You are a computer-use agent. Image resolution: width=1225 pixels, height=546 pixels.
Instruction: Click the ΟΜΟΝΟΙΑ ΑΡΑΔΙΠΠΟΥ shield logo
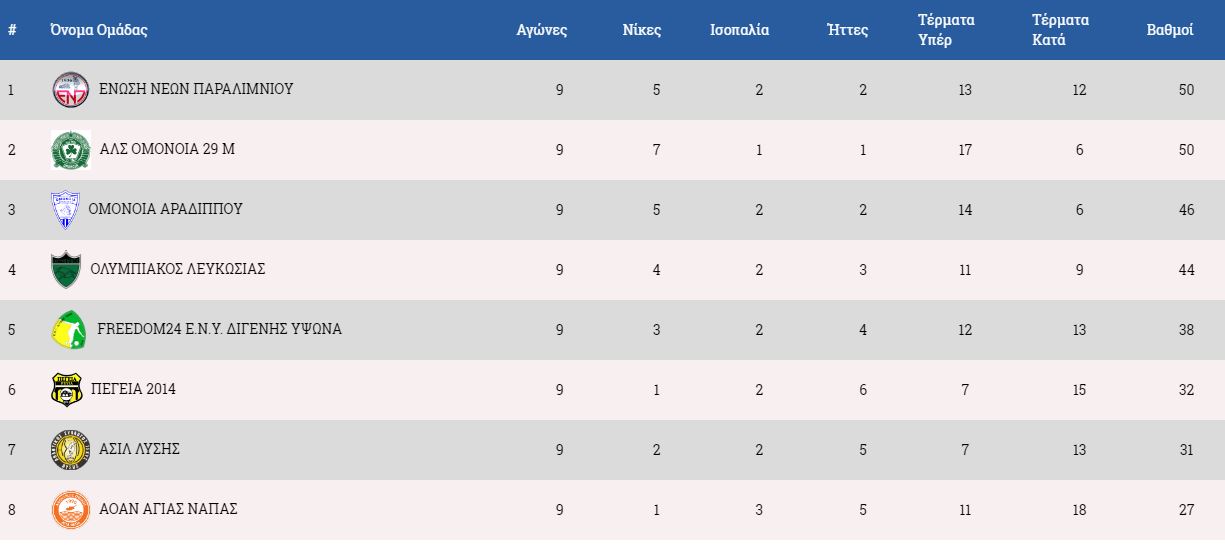(x=65, y=210)
